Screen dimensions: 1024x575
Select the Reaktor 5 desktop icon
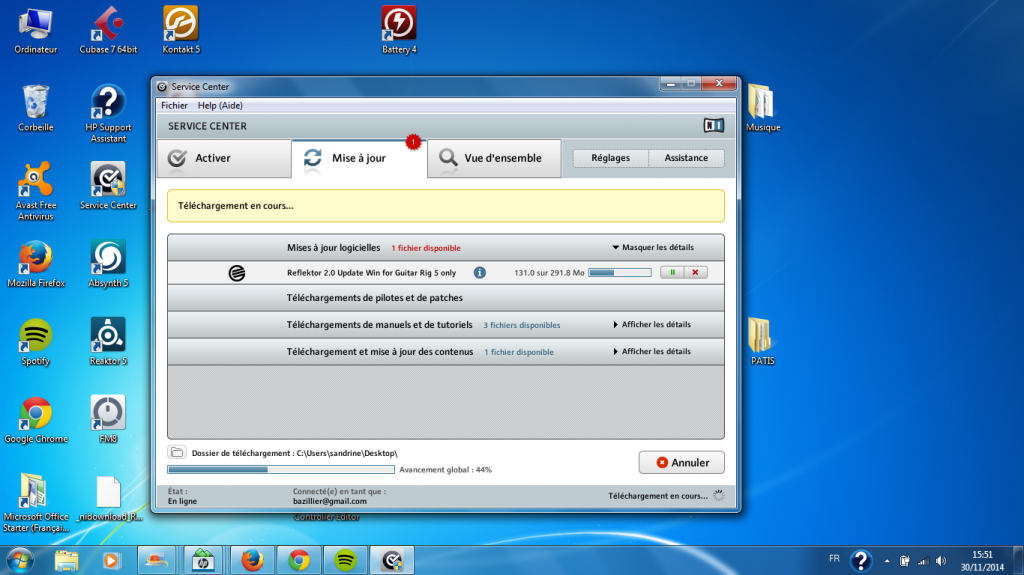pos(108,342)
